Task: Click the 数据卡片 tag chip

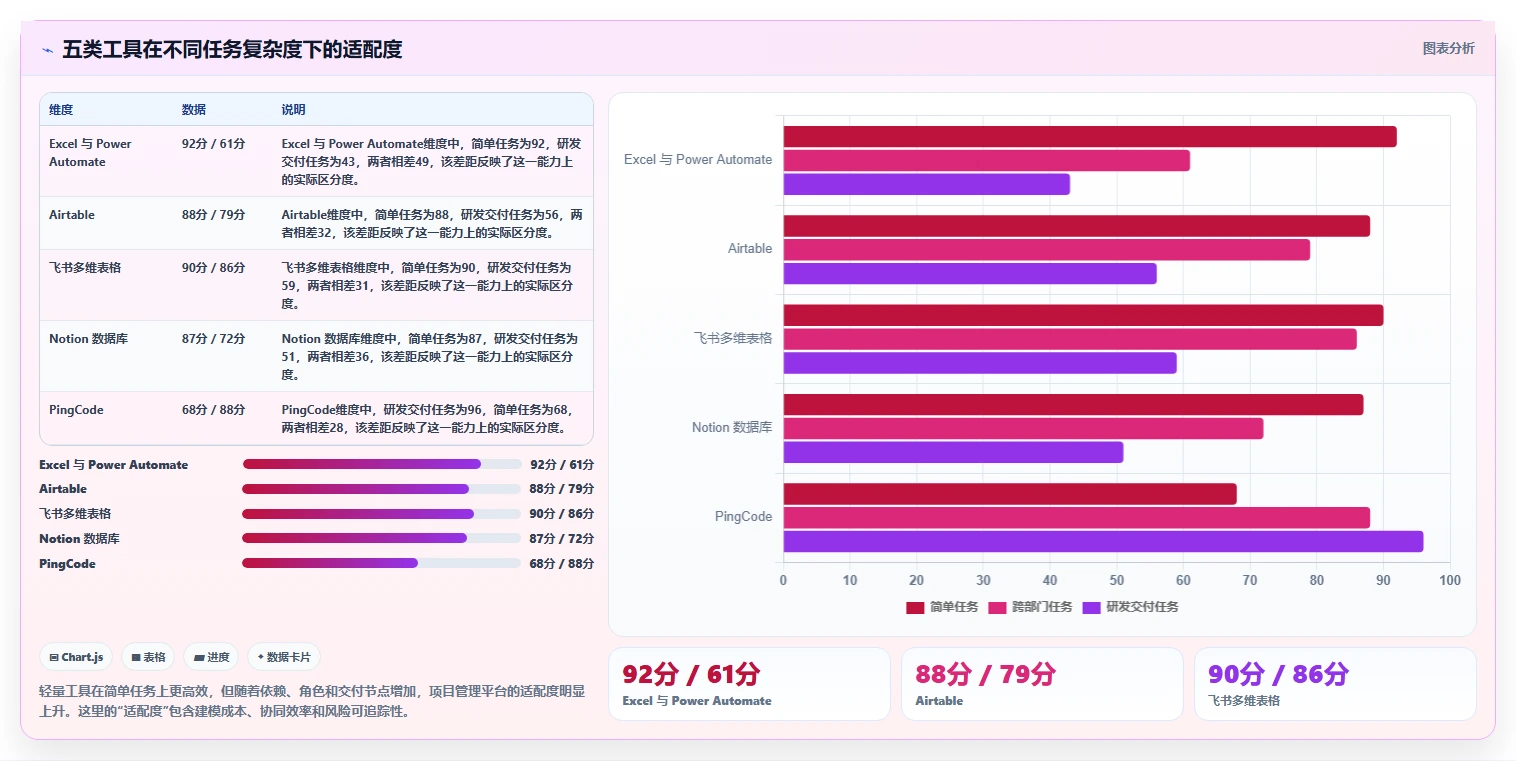Action: point(284,657)
